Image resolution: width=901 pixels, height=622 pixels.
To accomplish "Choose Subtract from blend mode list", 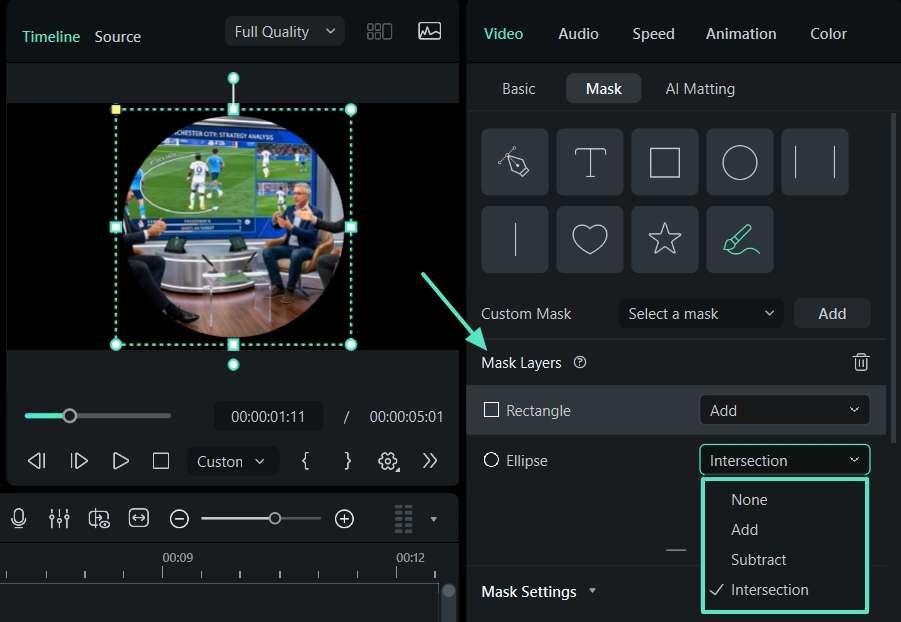I will pyautogui.click(x=784, y=559).
